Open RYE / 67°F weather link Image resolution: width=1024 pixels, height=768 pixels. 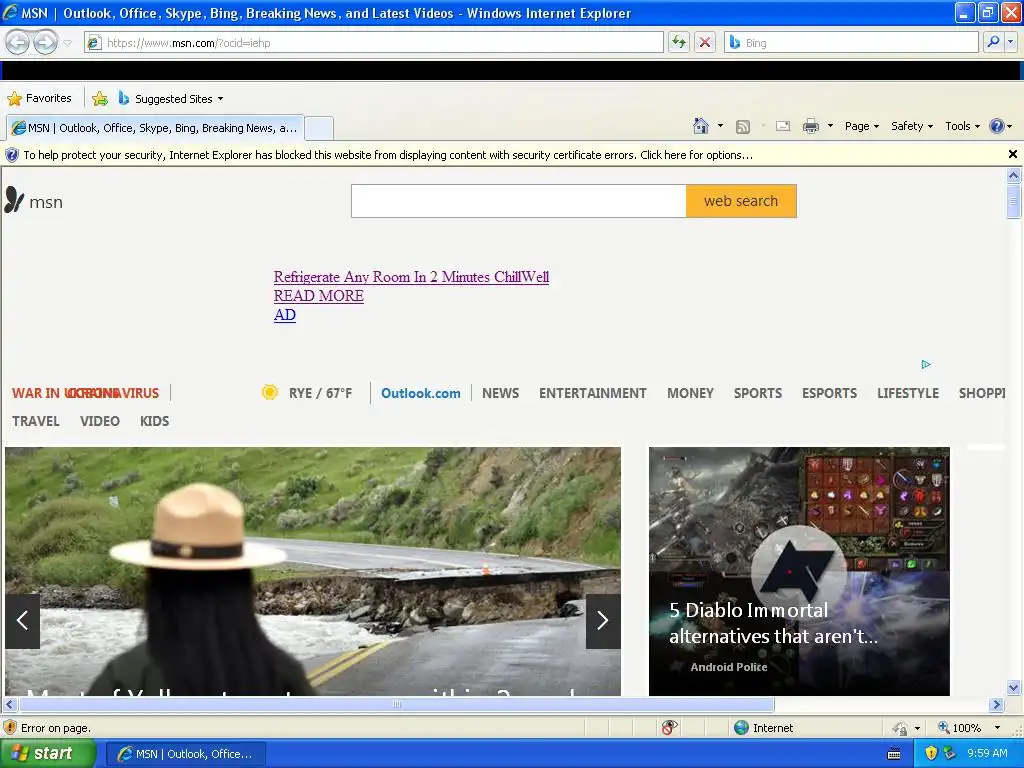321,393
